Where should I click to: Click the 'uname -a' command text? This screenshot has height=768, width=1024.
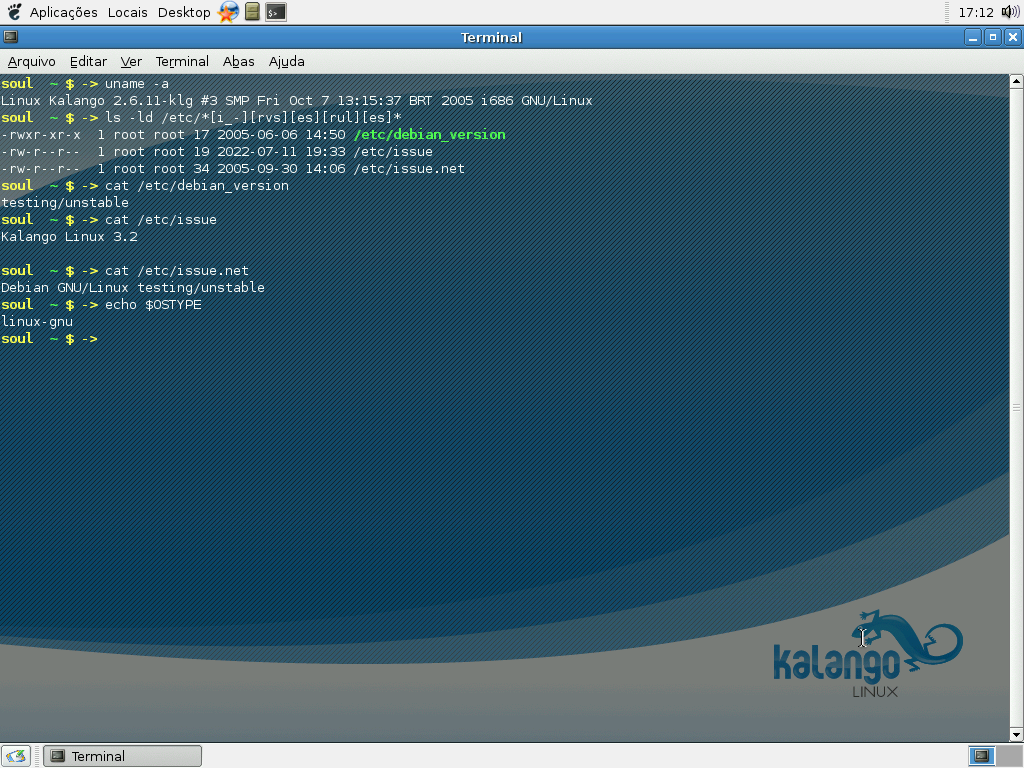(137, 84)
